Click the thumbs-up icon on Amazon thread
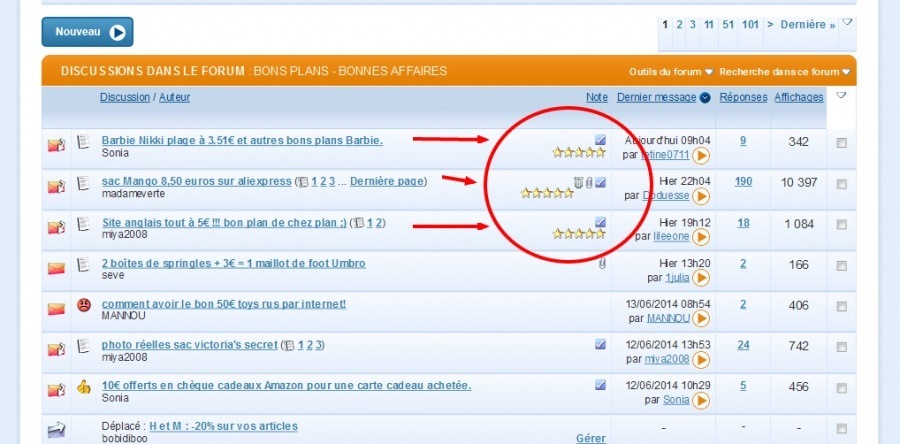Screen dimensions: 900x444 click(84, 386)
